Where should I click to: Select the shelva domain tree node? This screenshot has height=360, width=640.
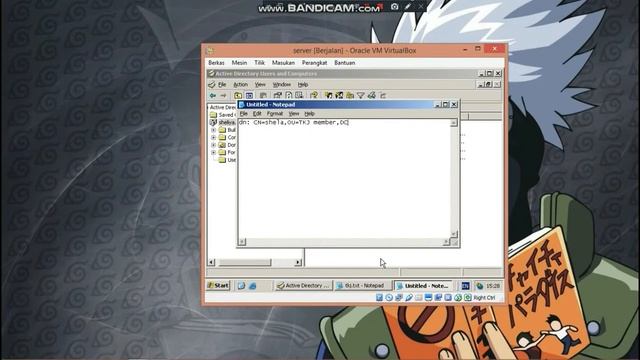coord(223,122)
